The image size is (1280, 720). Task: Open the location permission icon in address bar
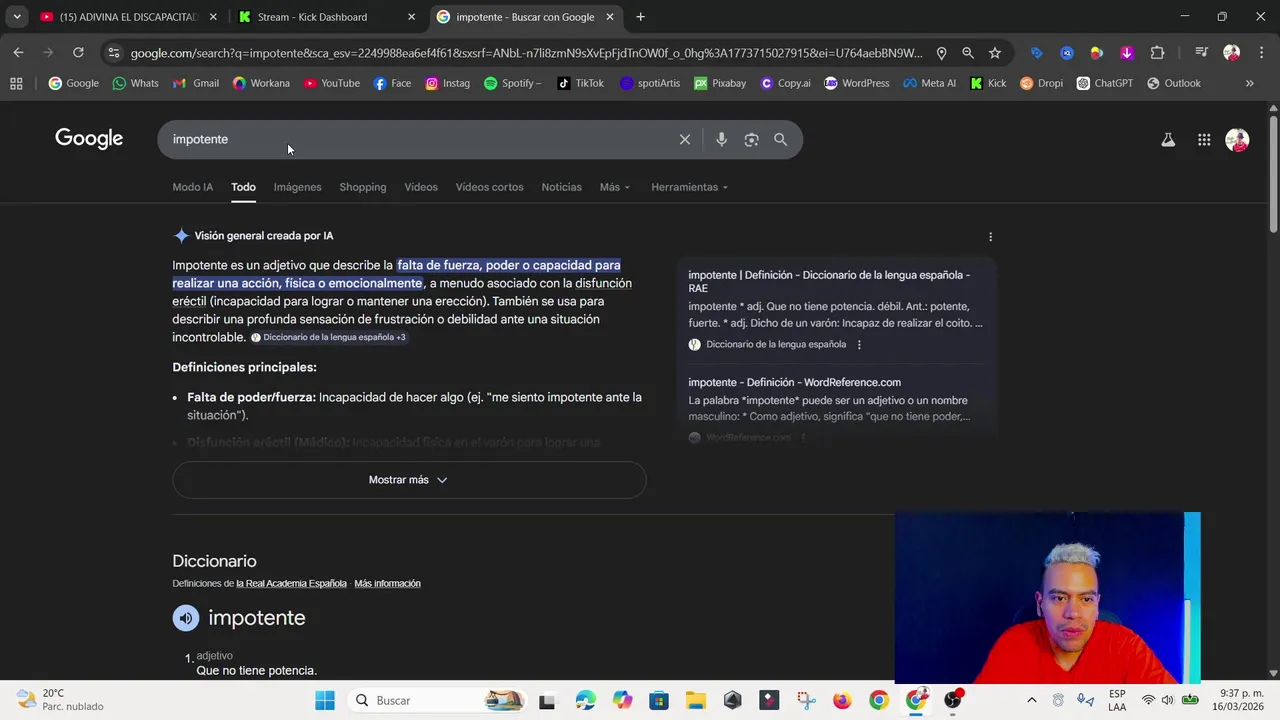(941, 53)
